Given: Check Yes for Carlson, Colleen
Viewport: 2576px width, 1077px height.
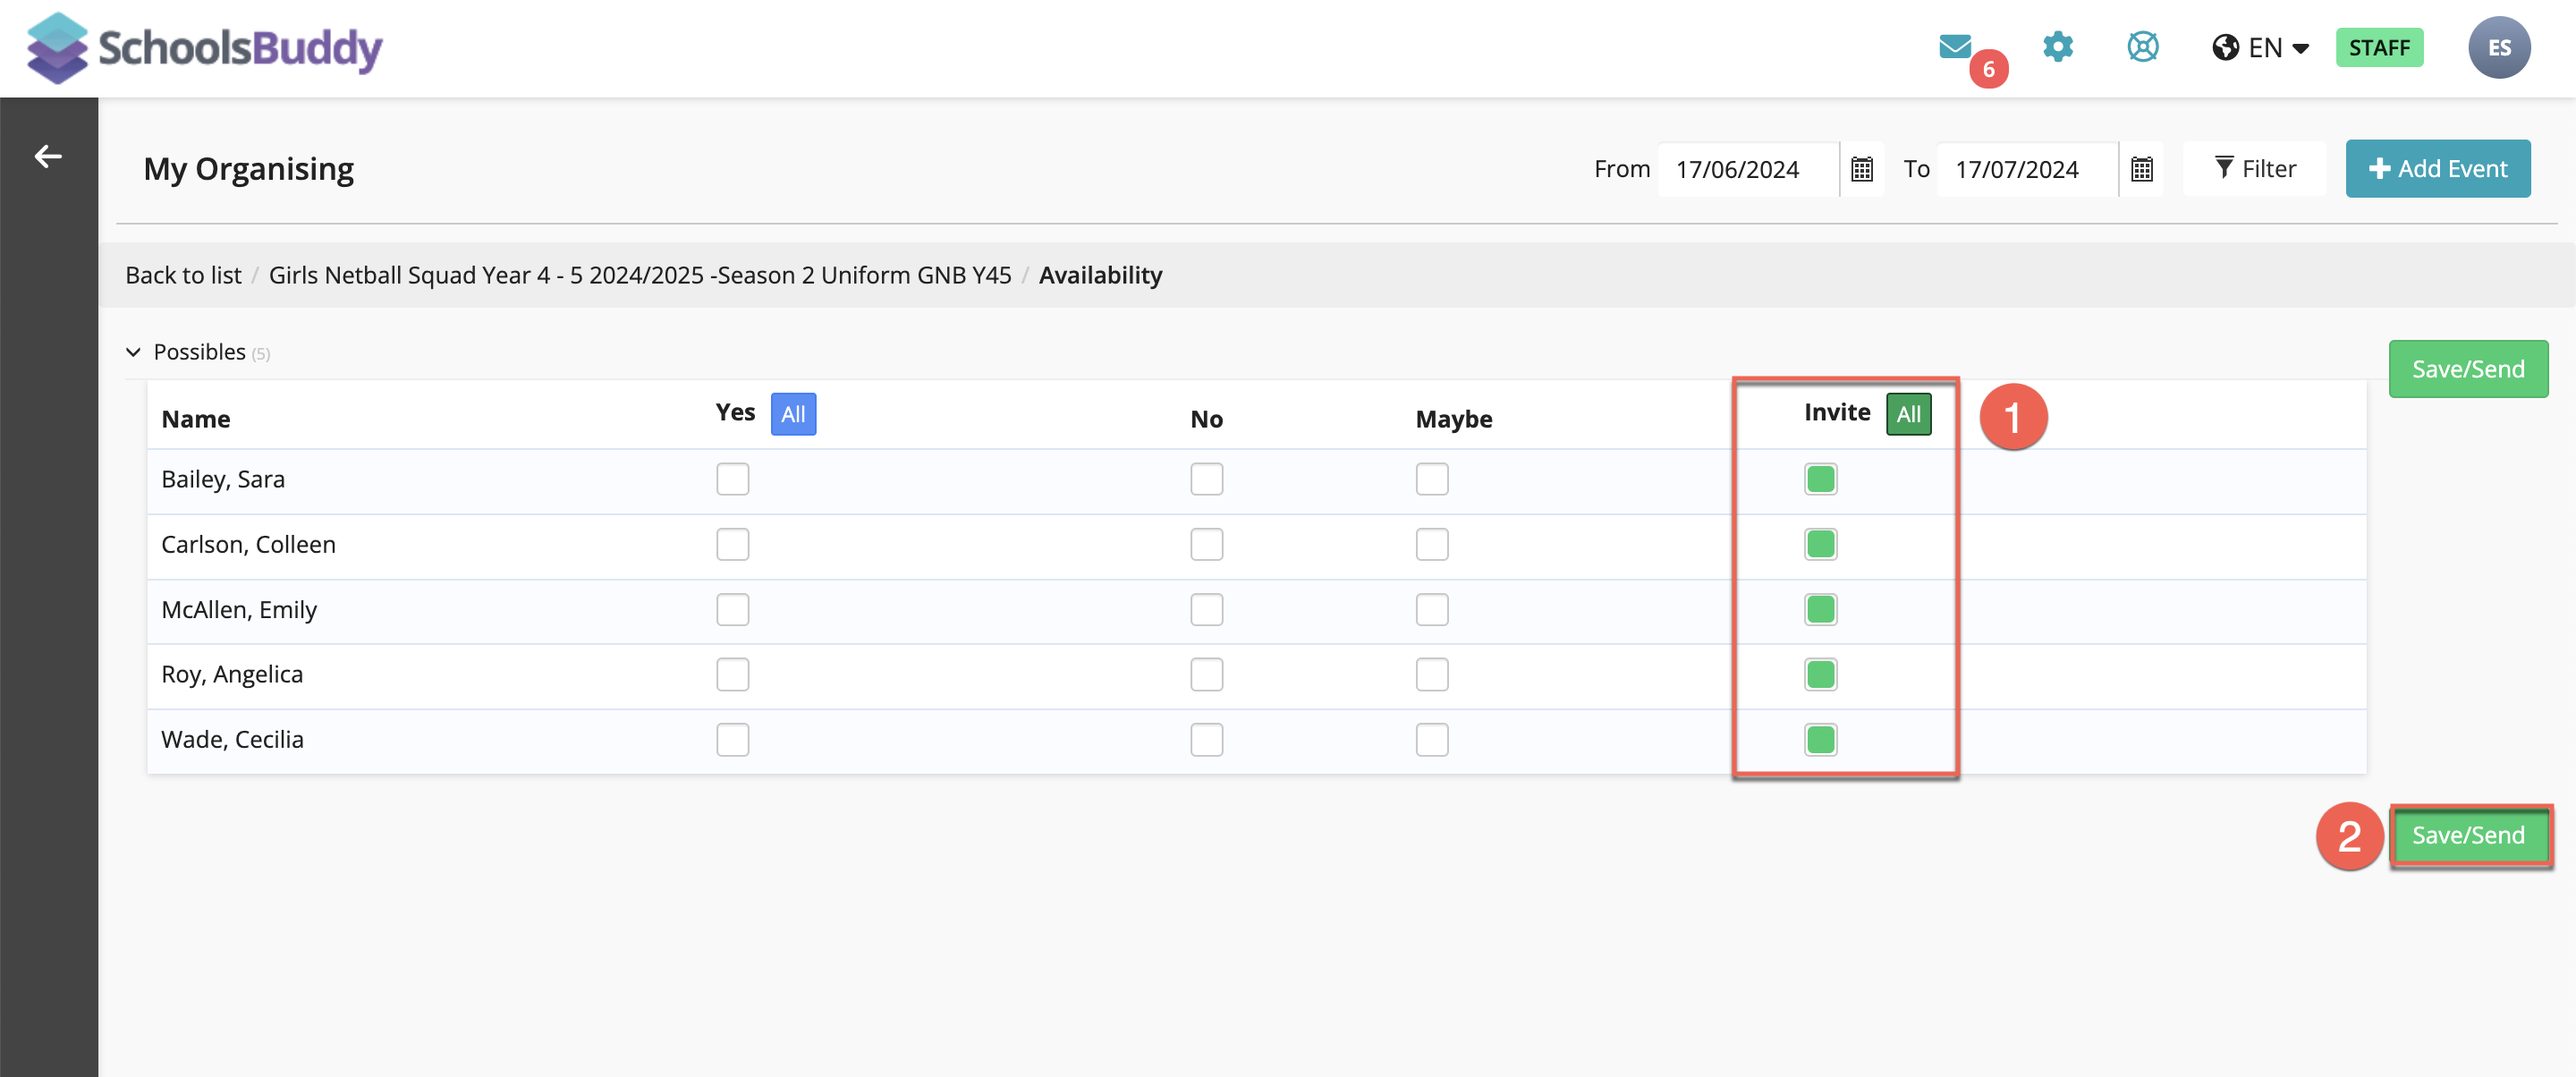Looking at the screenshot, I should [732, 544].
